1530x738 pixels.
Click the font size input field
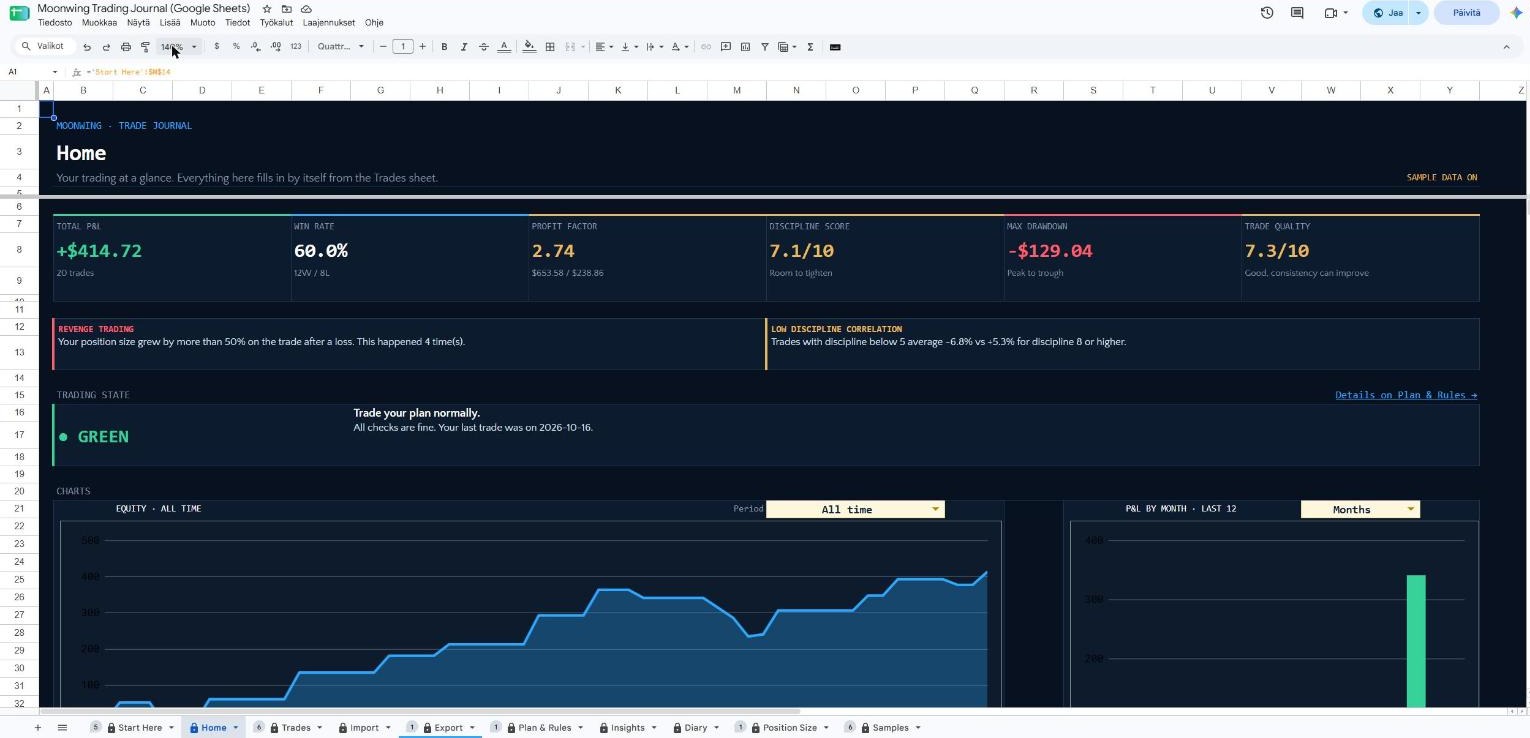tap(403, 47)
